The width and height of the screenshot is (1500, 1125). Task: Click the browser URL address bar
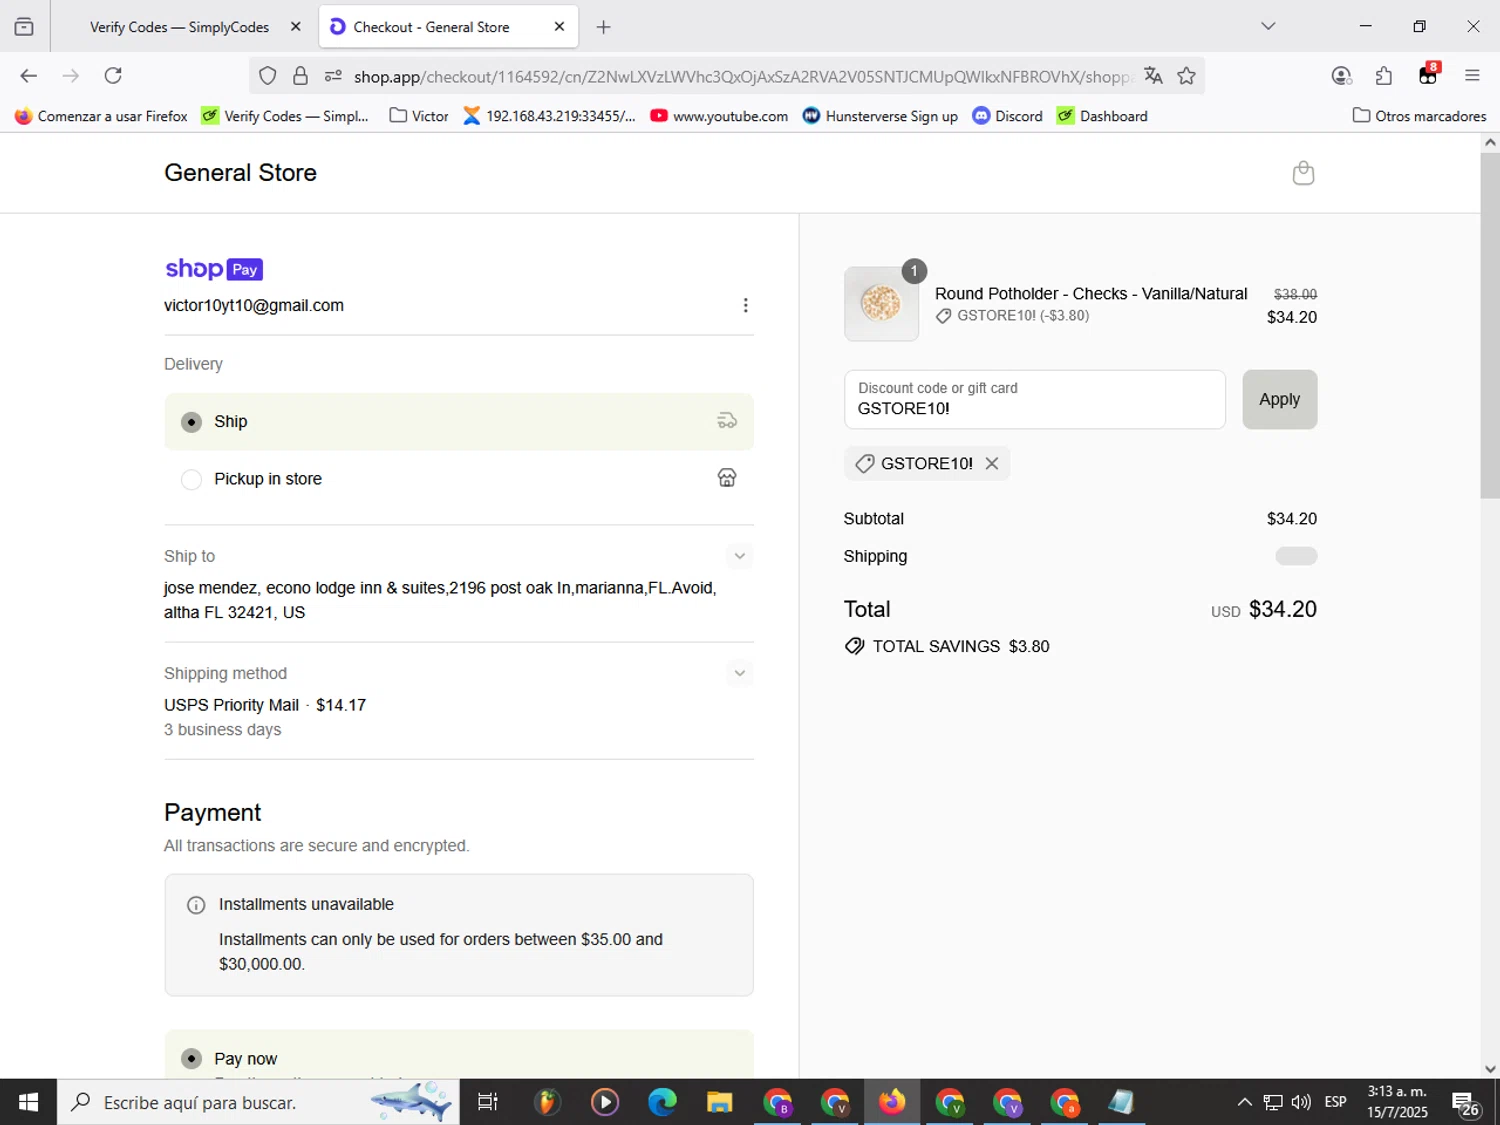742,76
